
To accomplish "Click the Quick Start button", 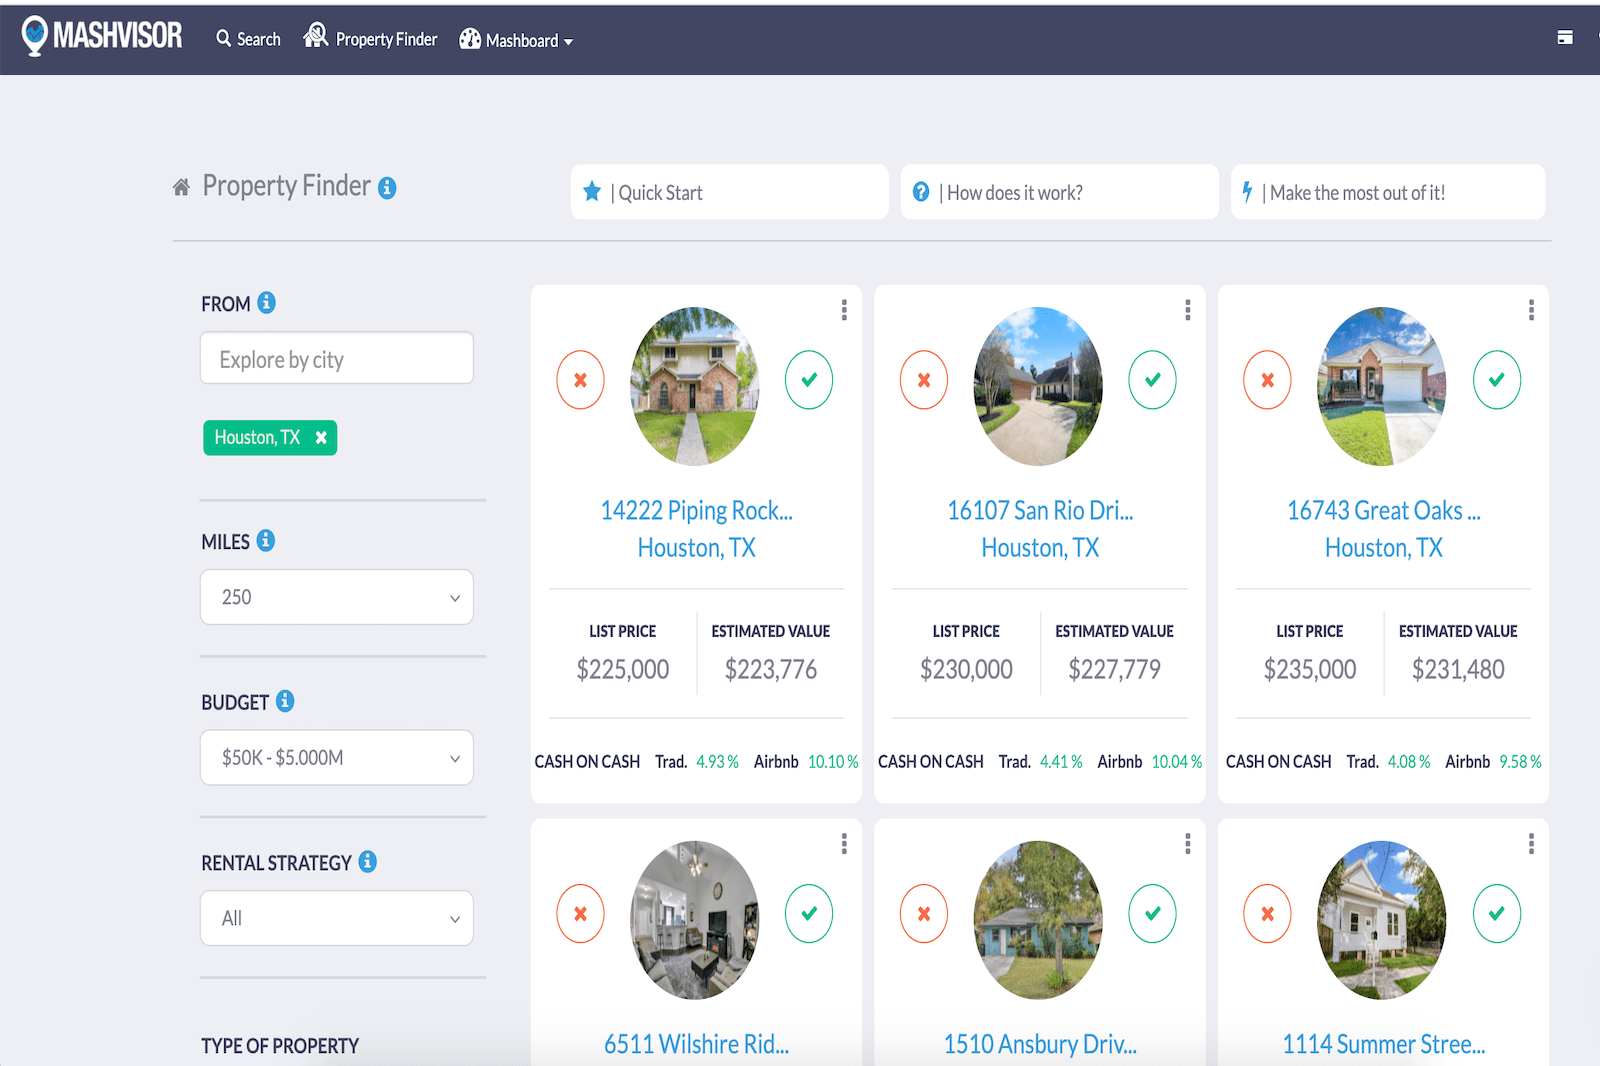I will (x=729, y=192).
